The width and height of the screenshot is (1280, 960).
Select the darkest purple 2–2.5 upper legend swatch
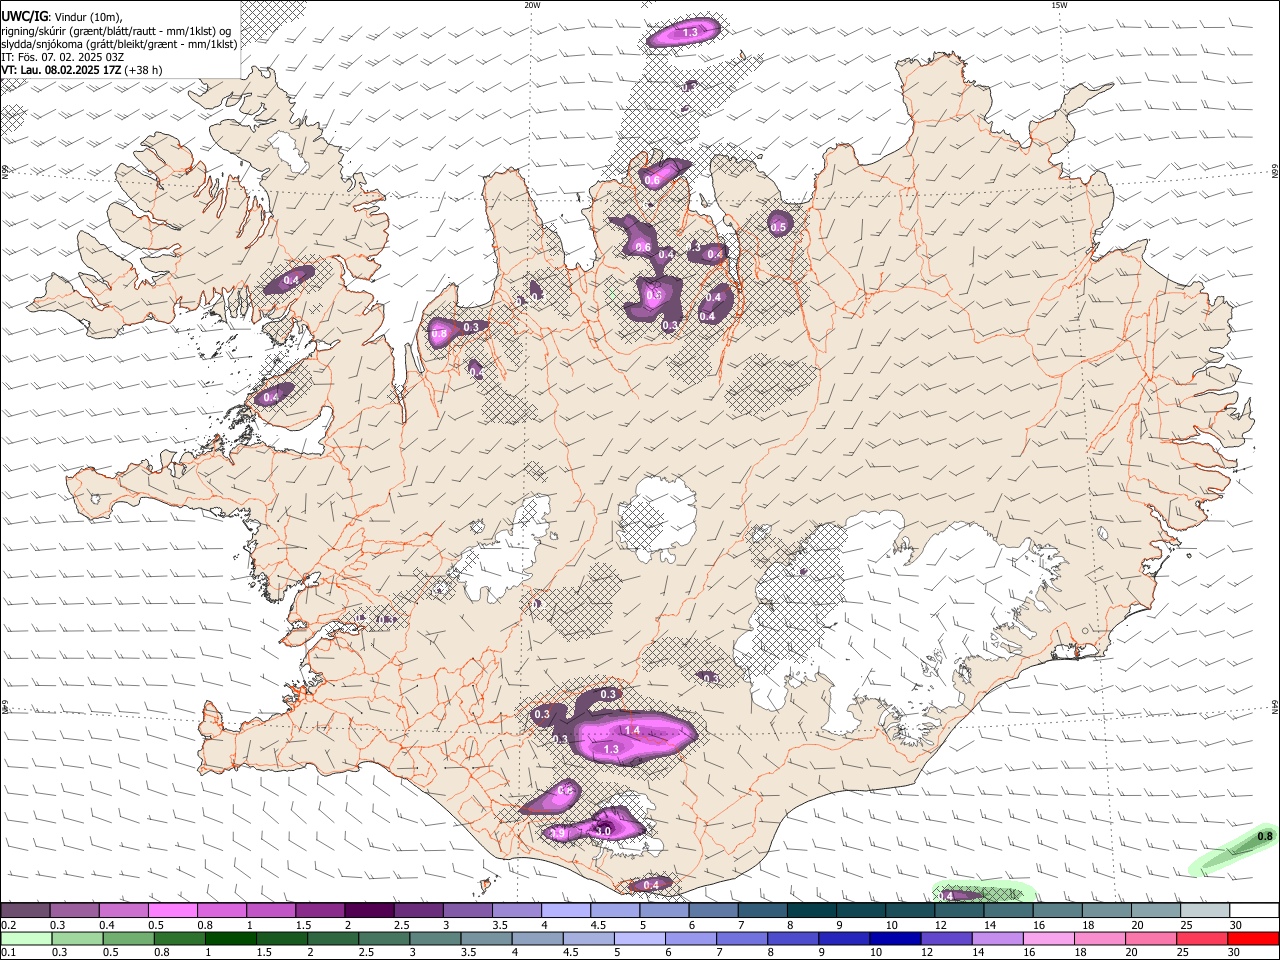pyautogui.click(x=369, y=910)
